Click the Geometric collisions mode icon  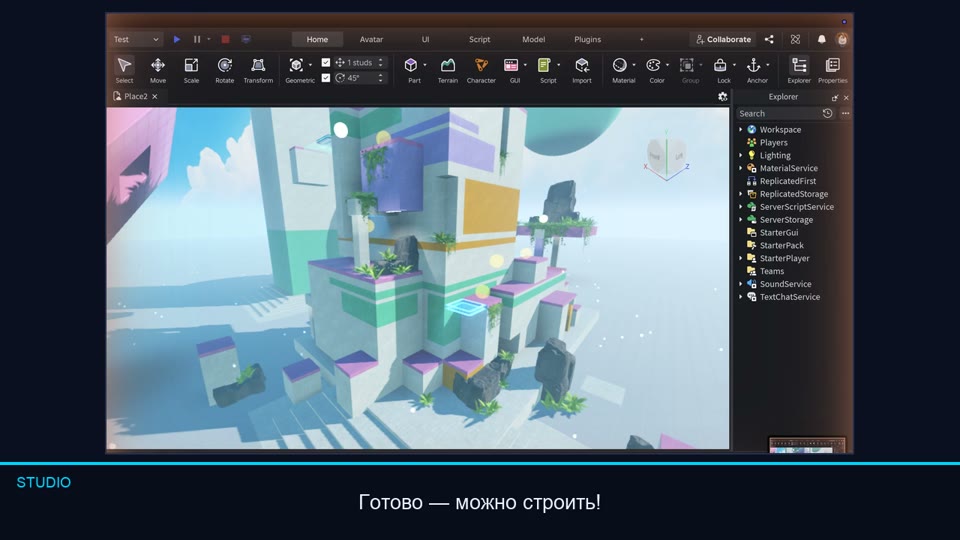tap(296, 65)
